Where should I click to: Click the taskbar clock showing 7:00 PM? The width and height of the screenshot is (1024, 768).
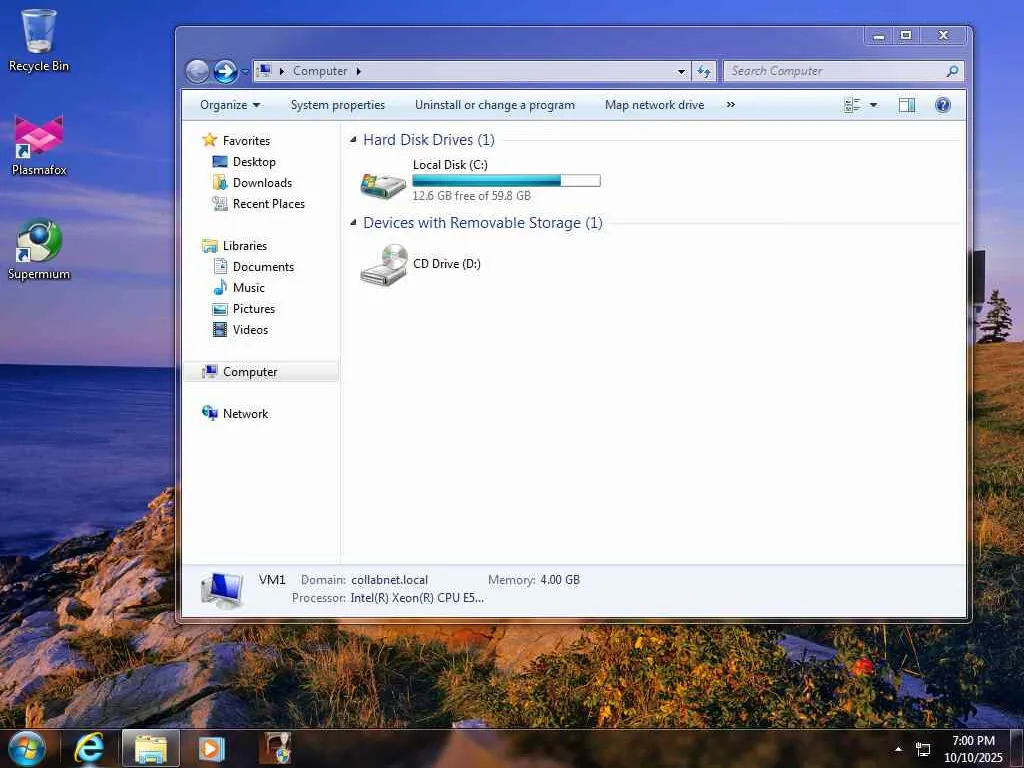pos(973,748)
